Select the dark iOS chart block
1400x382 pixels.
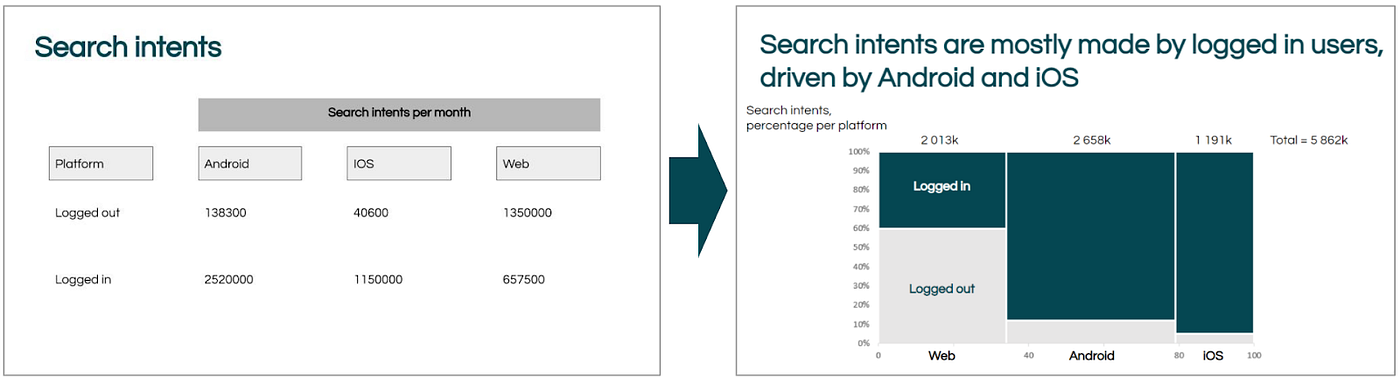pos(1214,242)
